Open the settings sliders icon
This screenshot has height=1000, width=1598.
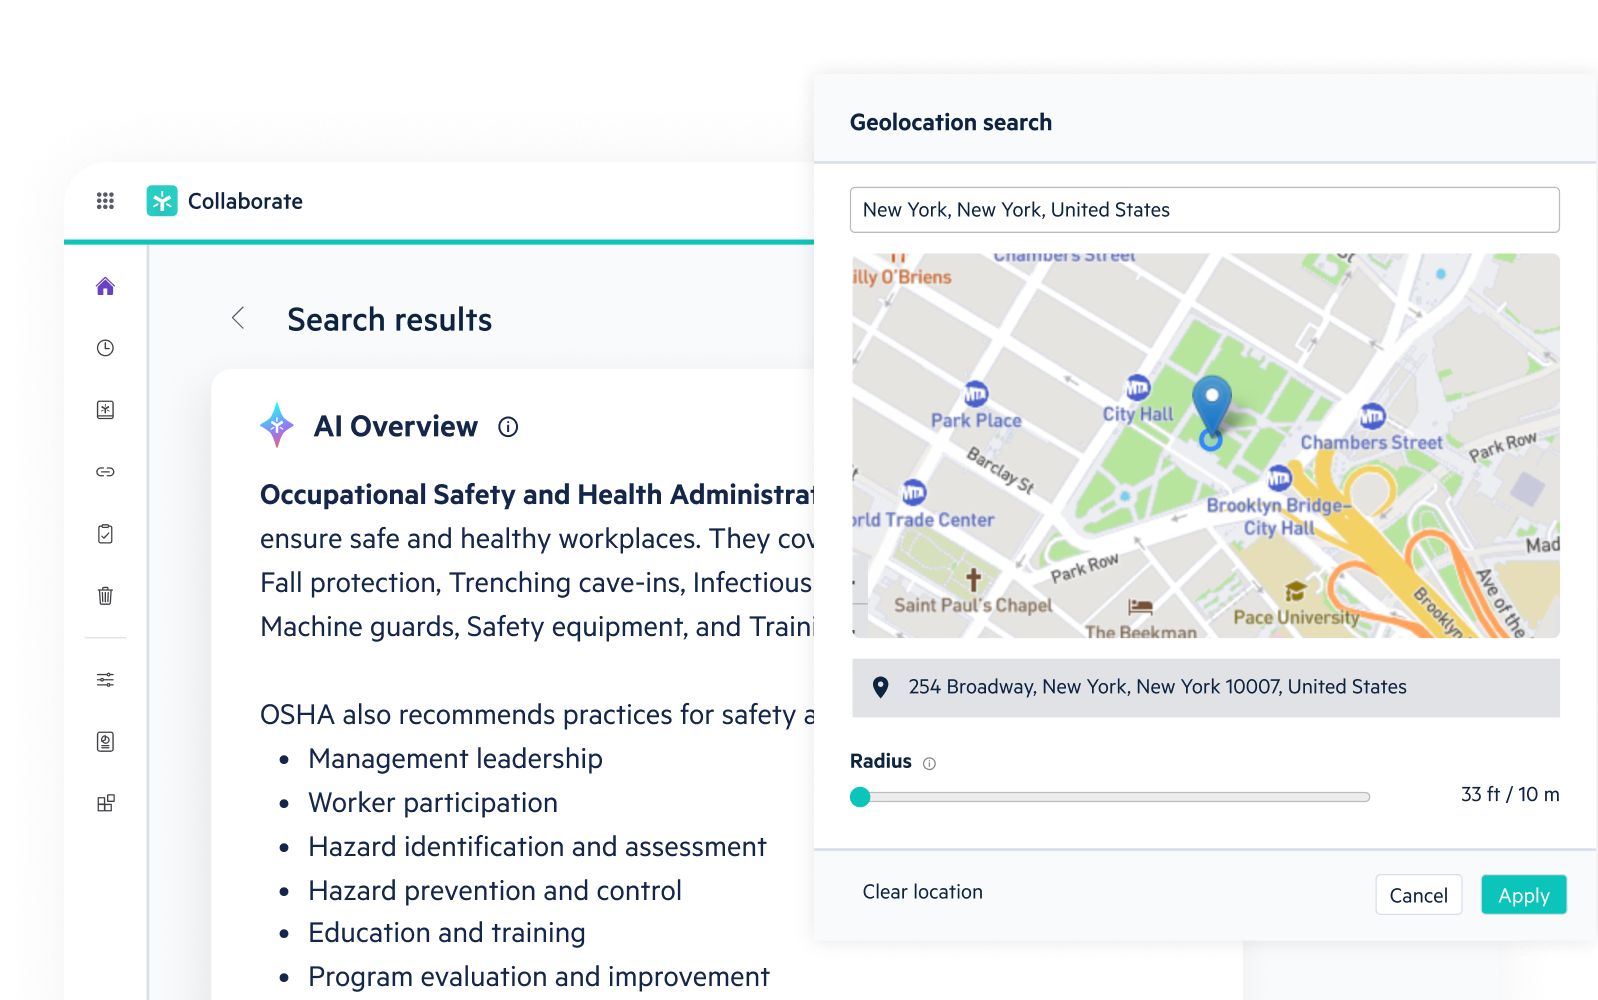click(x=105, y=680)
